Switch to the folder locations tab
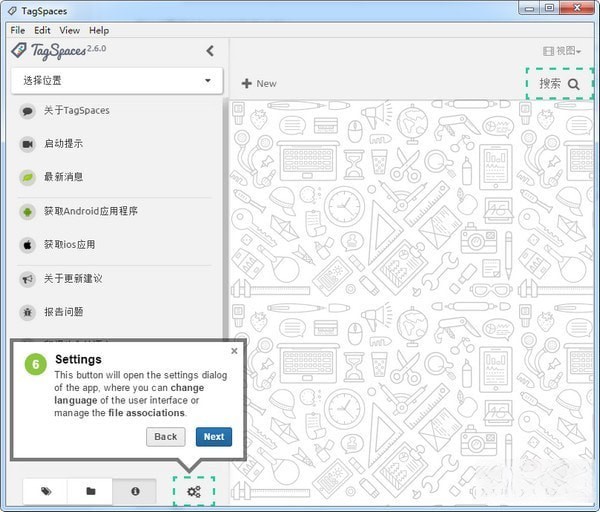Viewport: 600px width, 512px height. [x=90, y=491]
